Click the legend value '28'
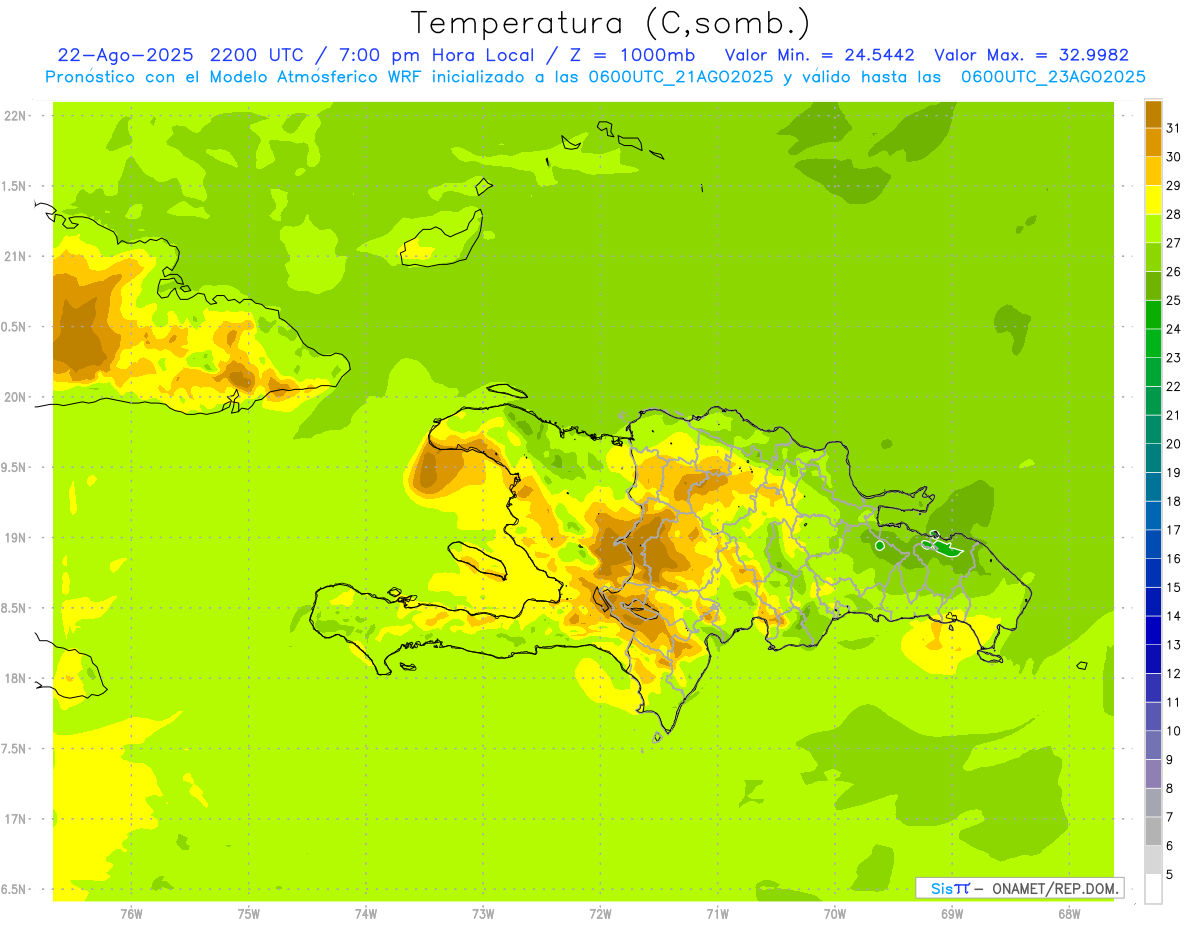 point(1173,214)
